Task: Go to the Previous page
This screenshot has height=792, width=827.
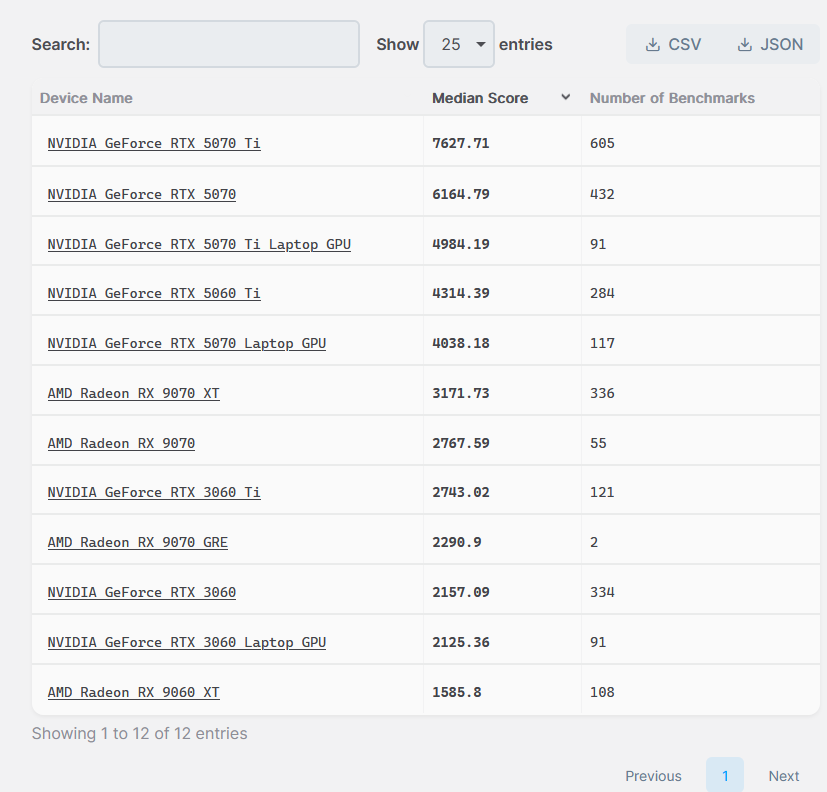Action: (x=653, y=776)
